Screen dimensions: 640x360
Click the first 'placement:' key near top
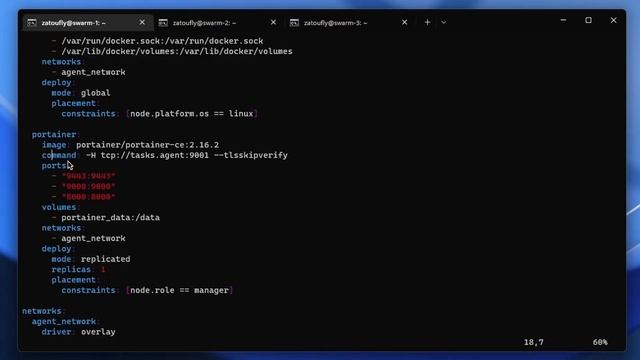75,103
